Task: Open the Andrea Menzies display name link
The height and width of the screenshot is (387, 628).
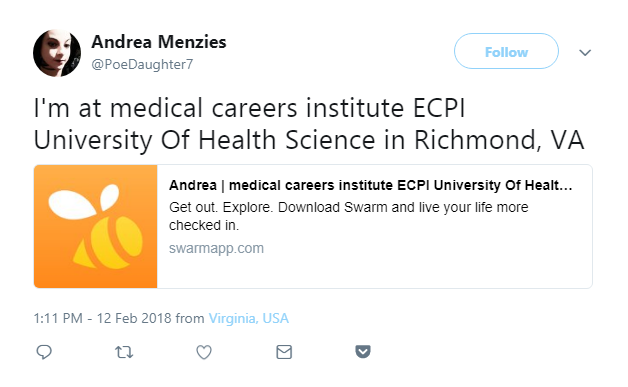Action: pos(159,42)
